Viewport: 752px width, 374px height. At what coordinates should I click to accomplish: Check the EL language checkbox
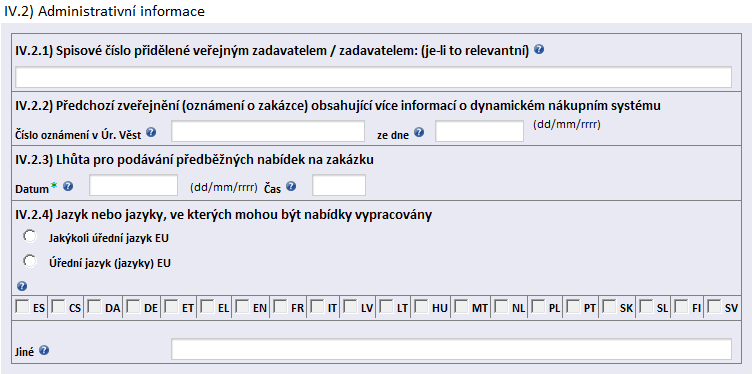[207, 306]
